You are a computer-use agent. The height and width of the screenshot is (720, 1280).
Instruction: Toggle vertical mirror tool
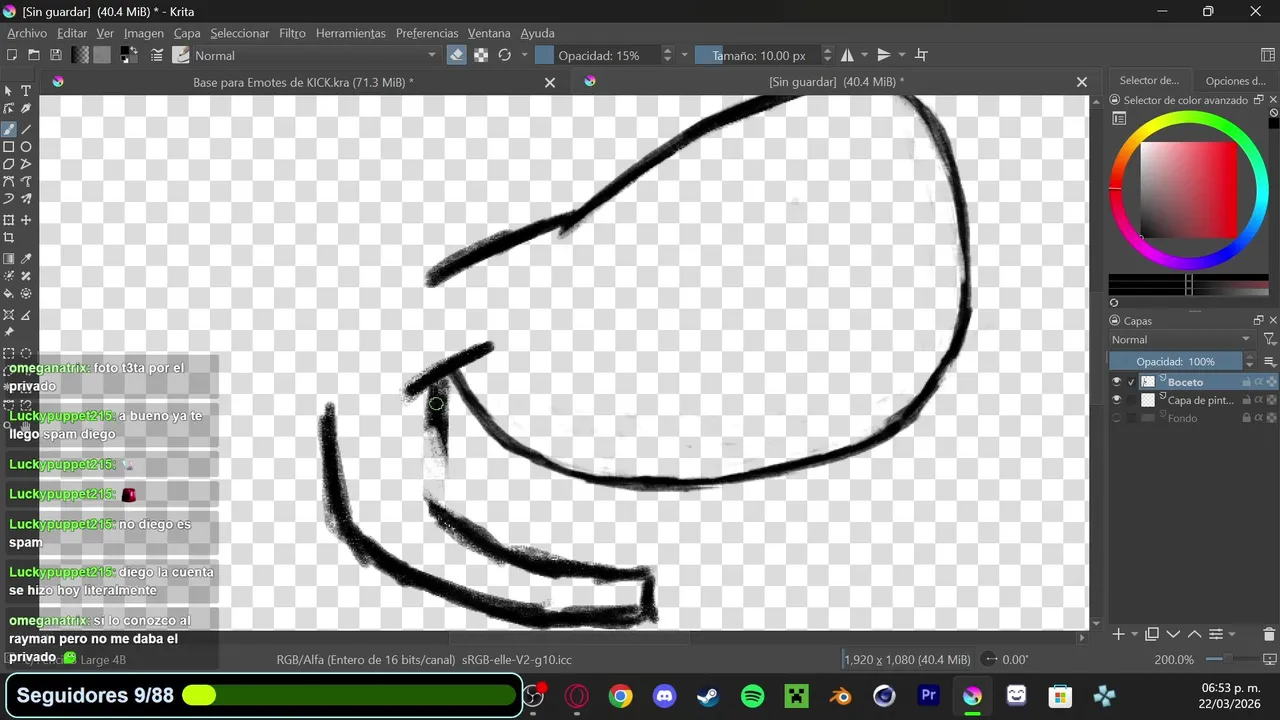[x=883, y=55]
